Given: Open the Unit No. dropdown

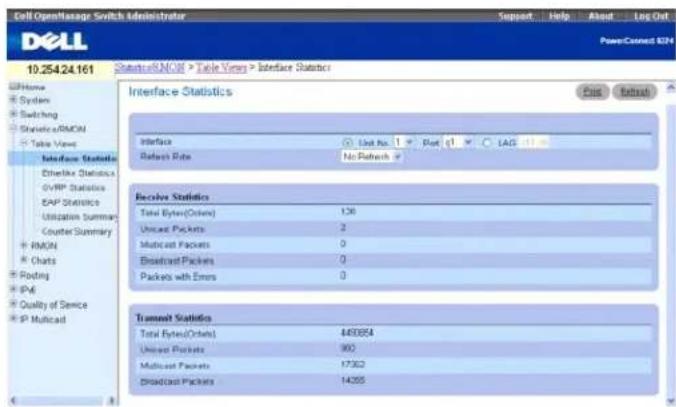Looking at the screenshot, I should 404,142.
